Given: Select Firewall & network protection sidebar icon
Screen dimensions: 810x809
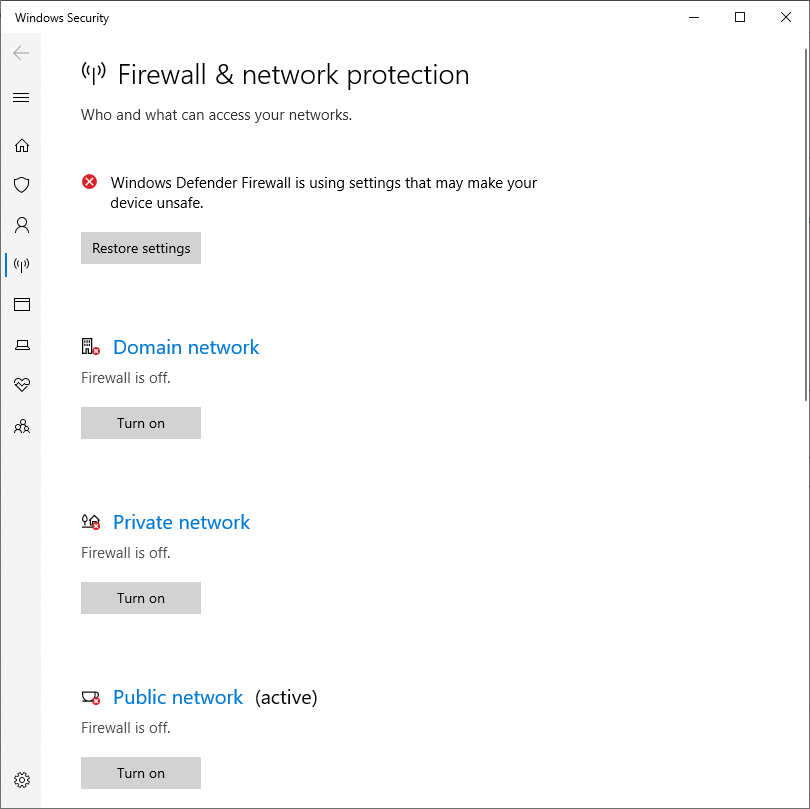Looking at the screenshot, I should [22, 265].
